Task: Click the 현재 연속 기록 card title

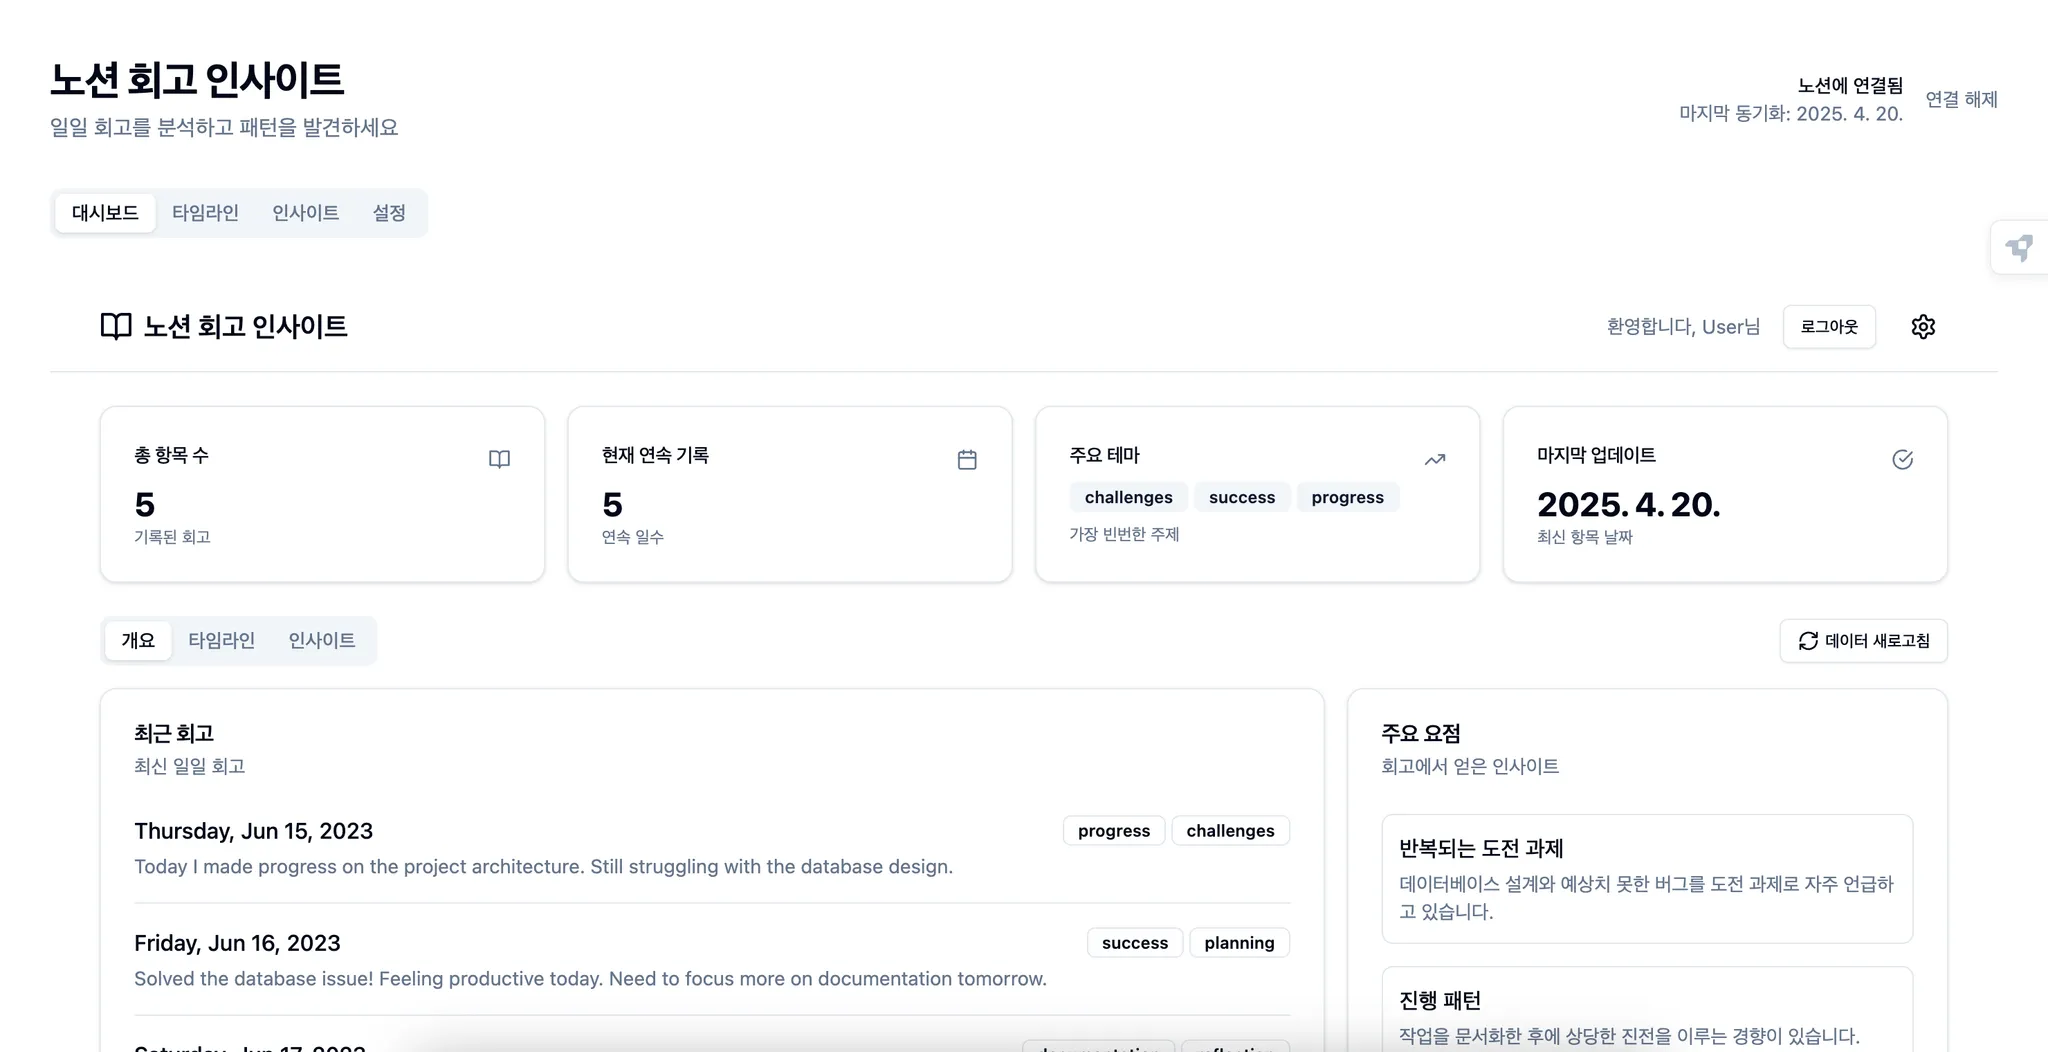Action: click(655, 455)
